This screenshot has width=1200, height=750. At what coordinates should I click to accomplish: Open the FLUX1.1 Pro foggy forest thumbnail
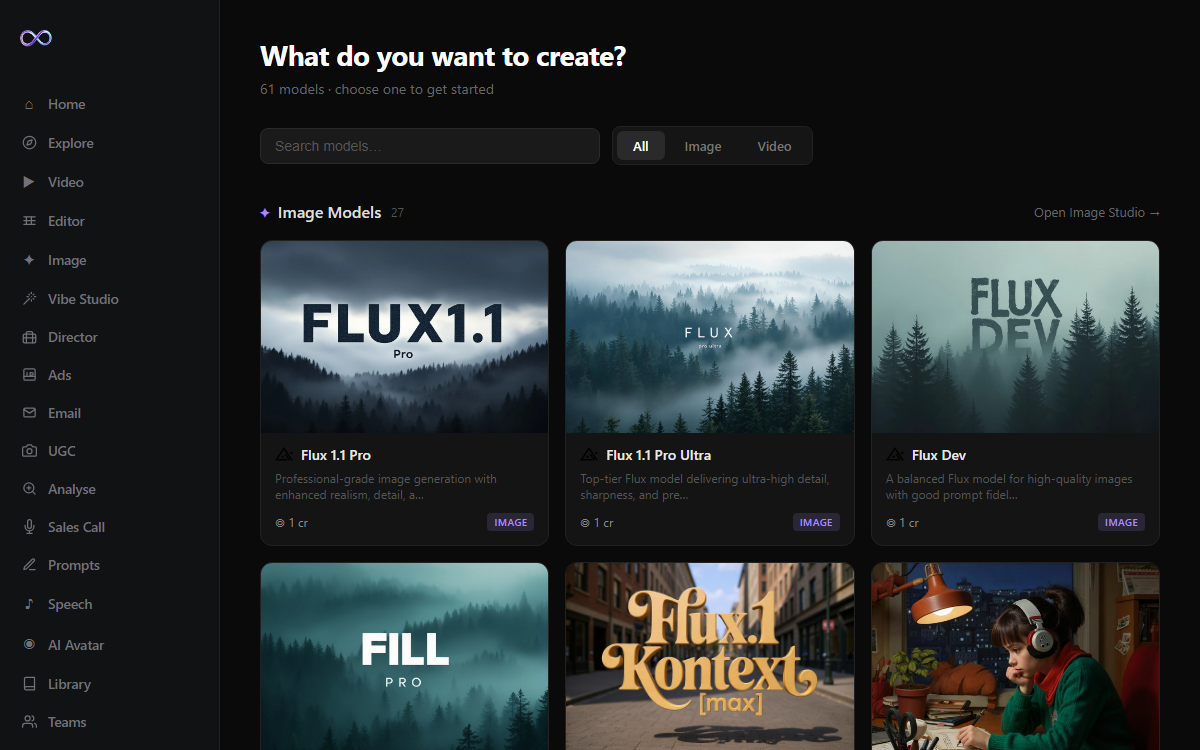click(405, 337)
